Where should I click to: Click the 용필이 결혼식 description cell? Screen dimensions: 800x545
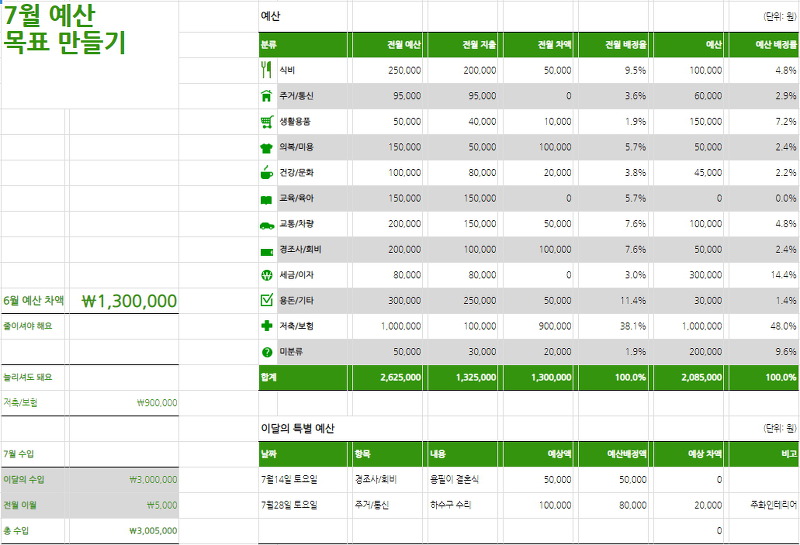[462, 480]
